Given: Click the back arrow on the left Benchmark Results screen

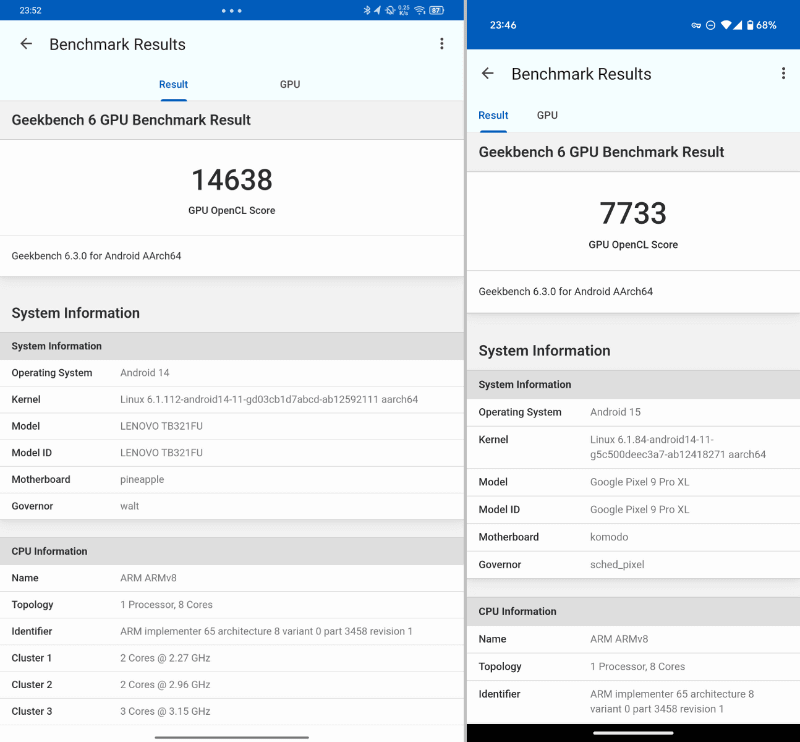Looking at the screenshot, I should pos(26,44).
